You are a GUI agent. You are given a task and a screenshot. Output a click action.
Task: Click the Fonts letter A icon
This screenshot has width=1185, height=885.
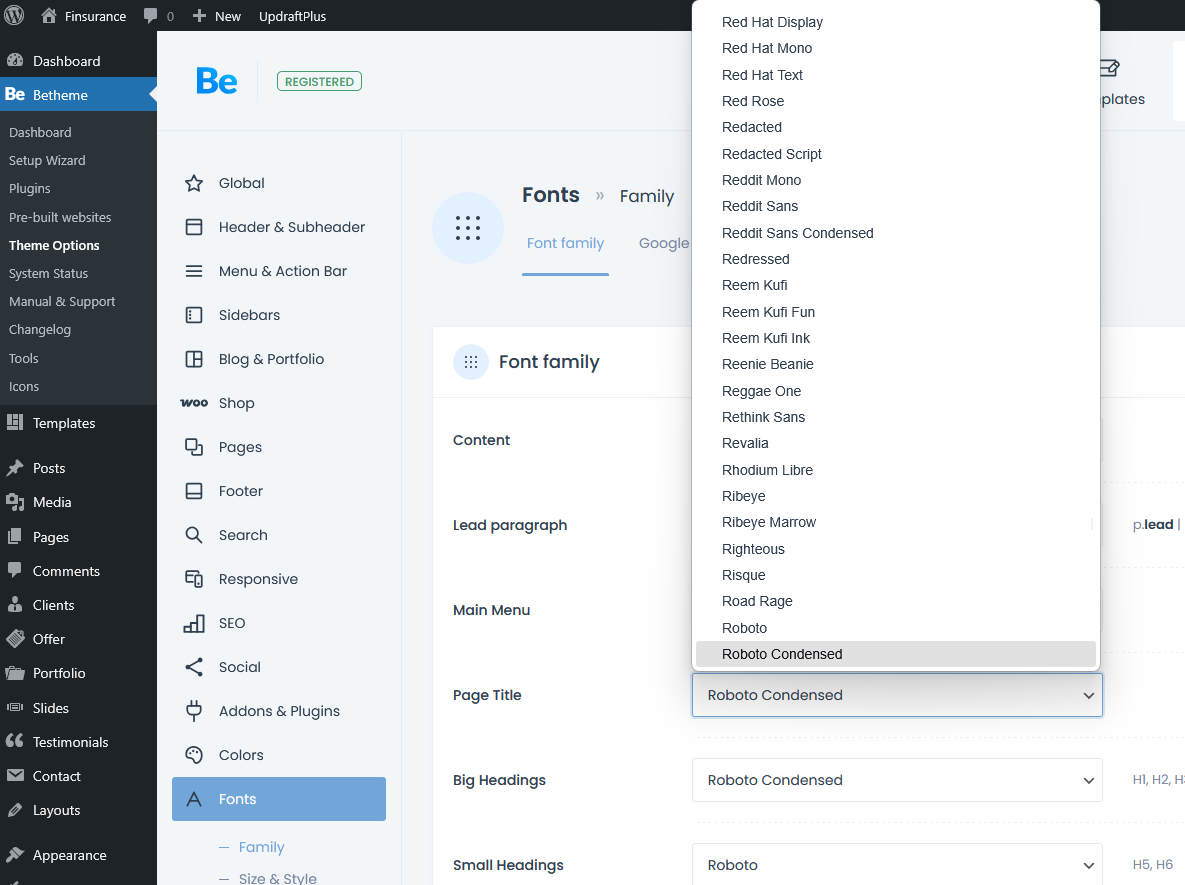194,799
